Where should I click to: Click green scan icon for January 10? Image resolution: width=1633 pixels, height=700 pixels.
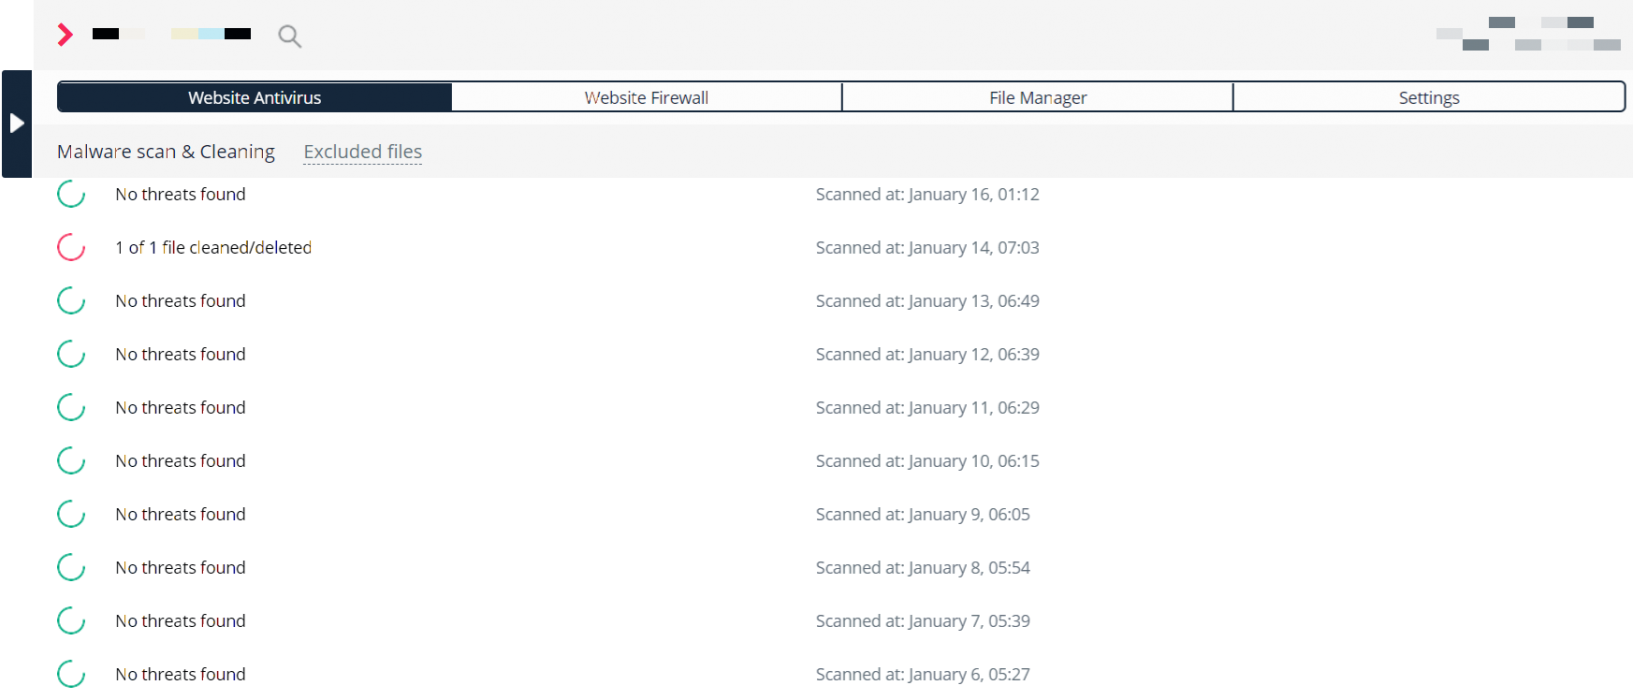[71, 461]
